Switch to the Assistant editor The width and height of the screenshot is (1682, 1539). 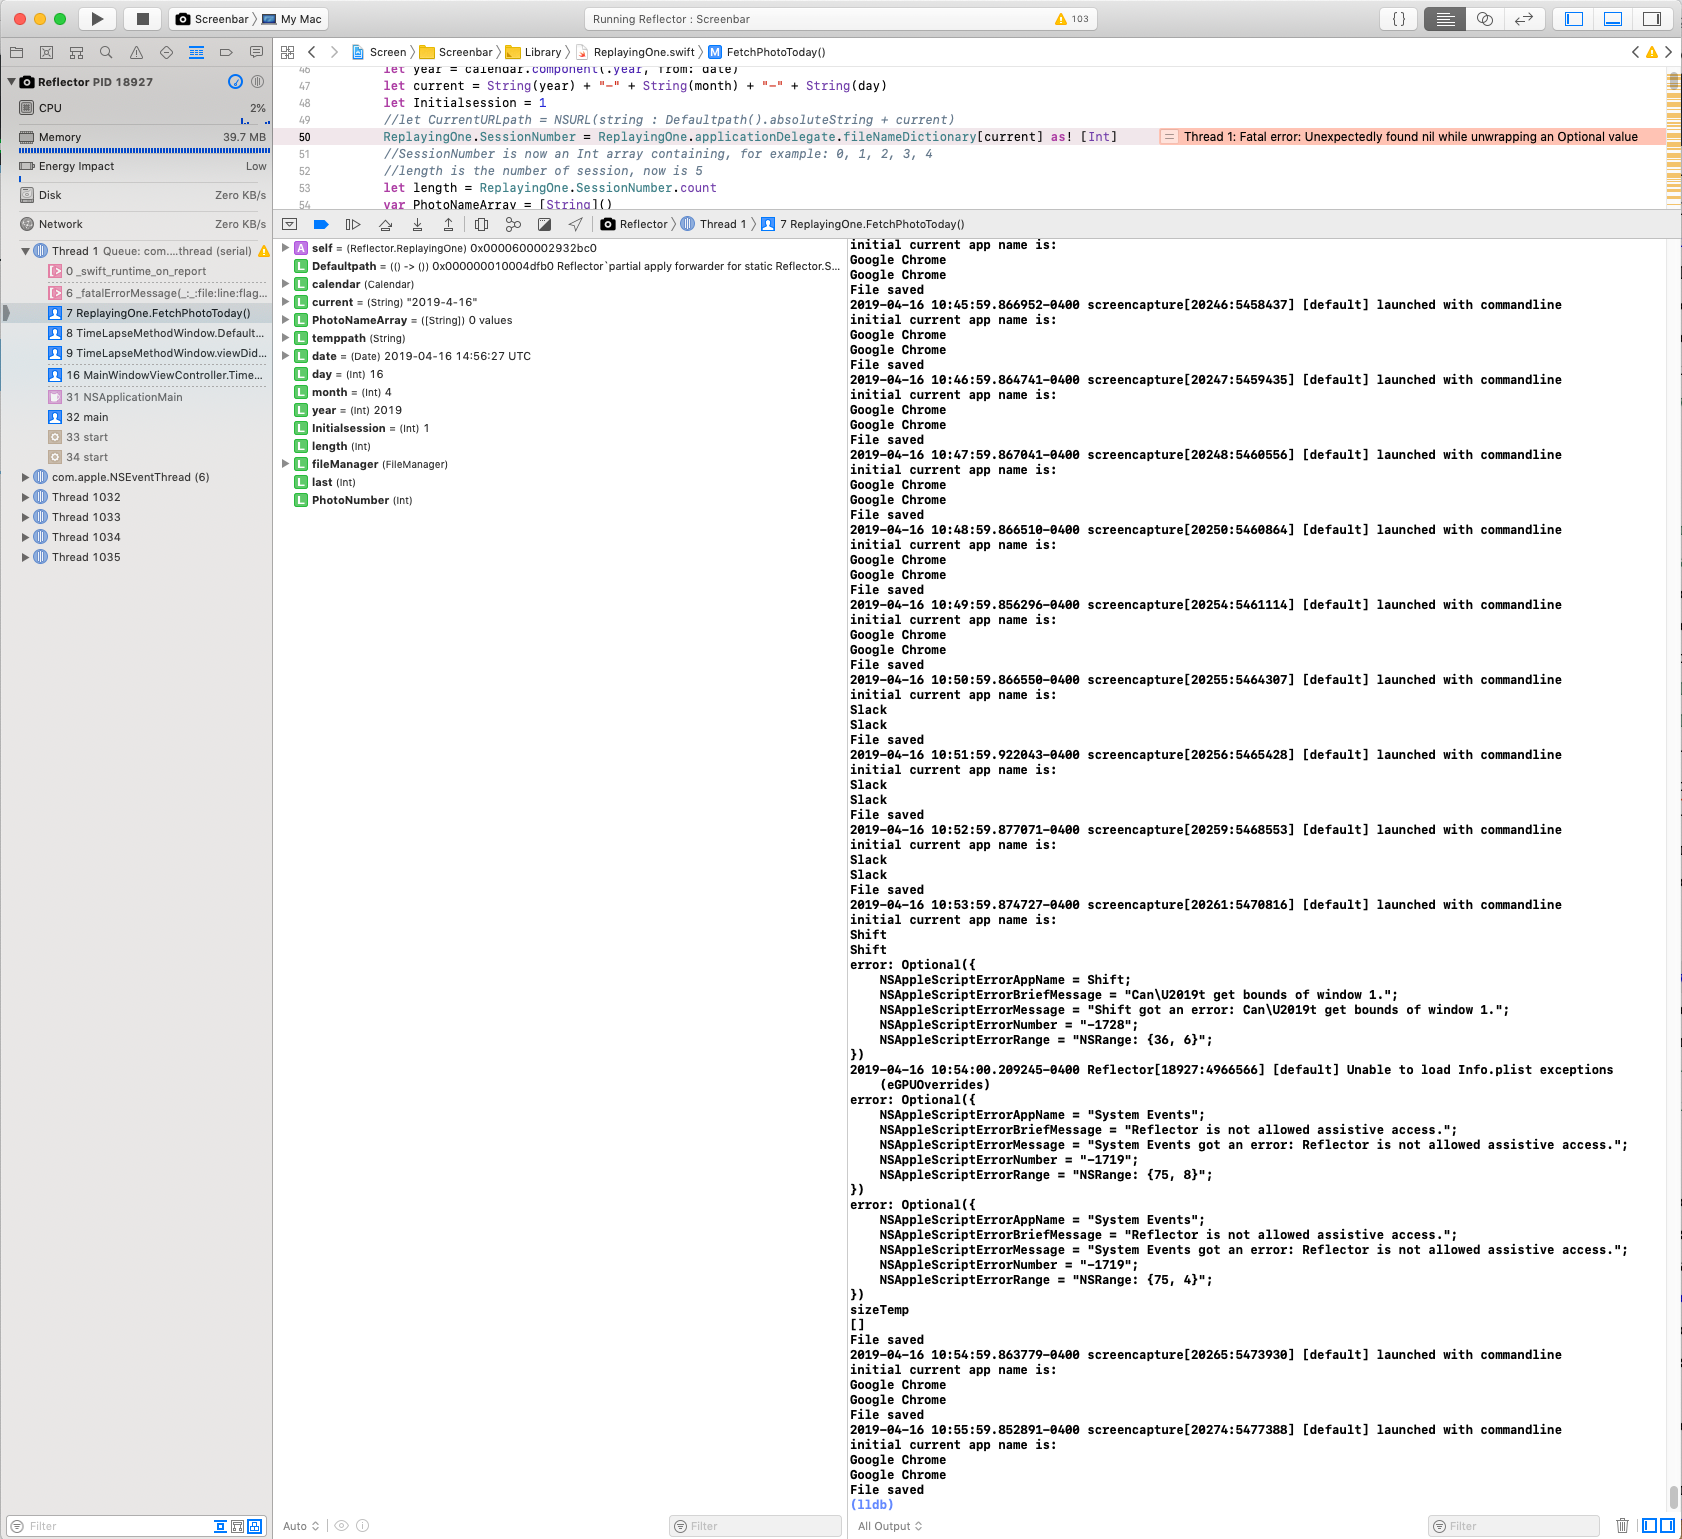pyautogui.click(x=1485, y=19)
